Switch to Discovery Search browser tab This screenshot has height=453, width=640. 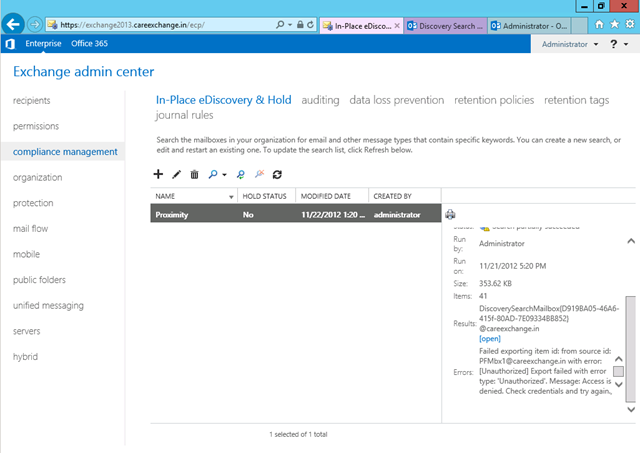pyautogui.click(x=445, y=26)
